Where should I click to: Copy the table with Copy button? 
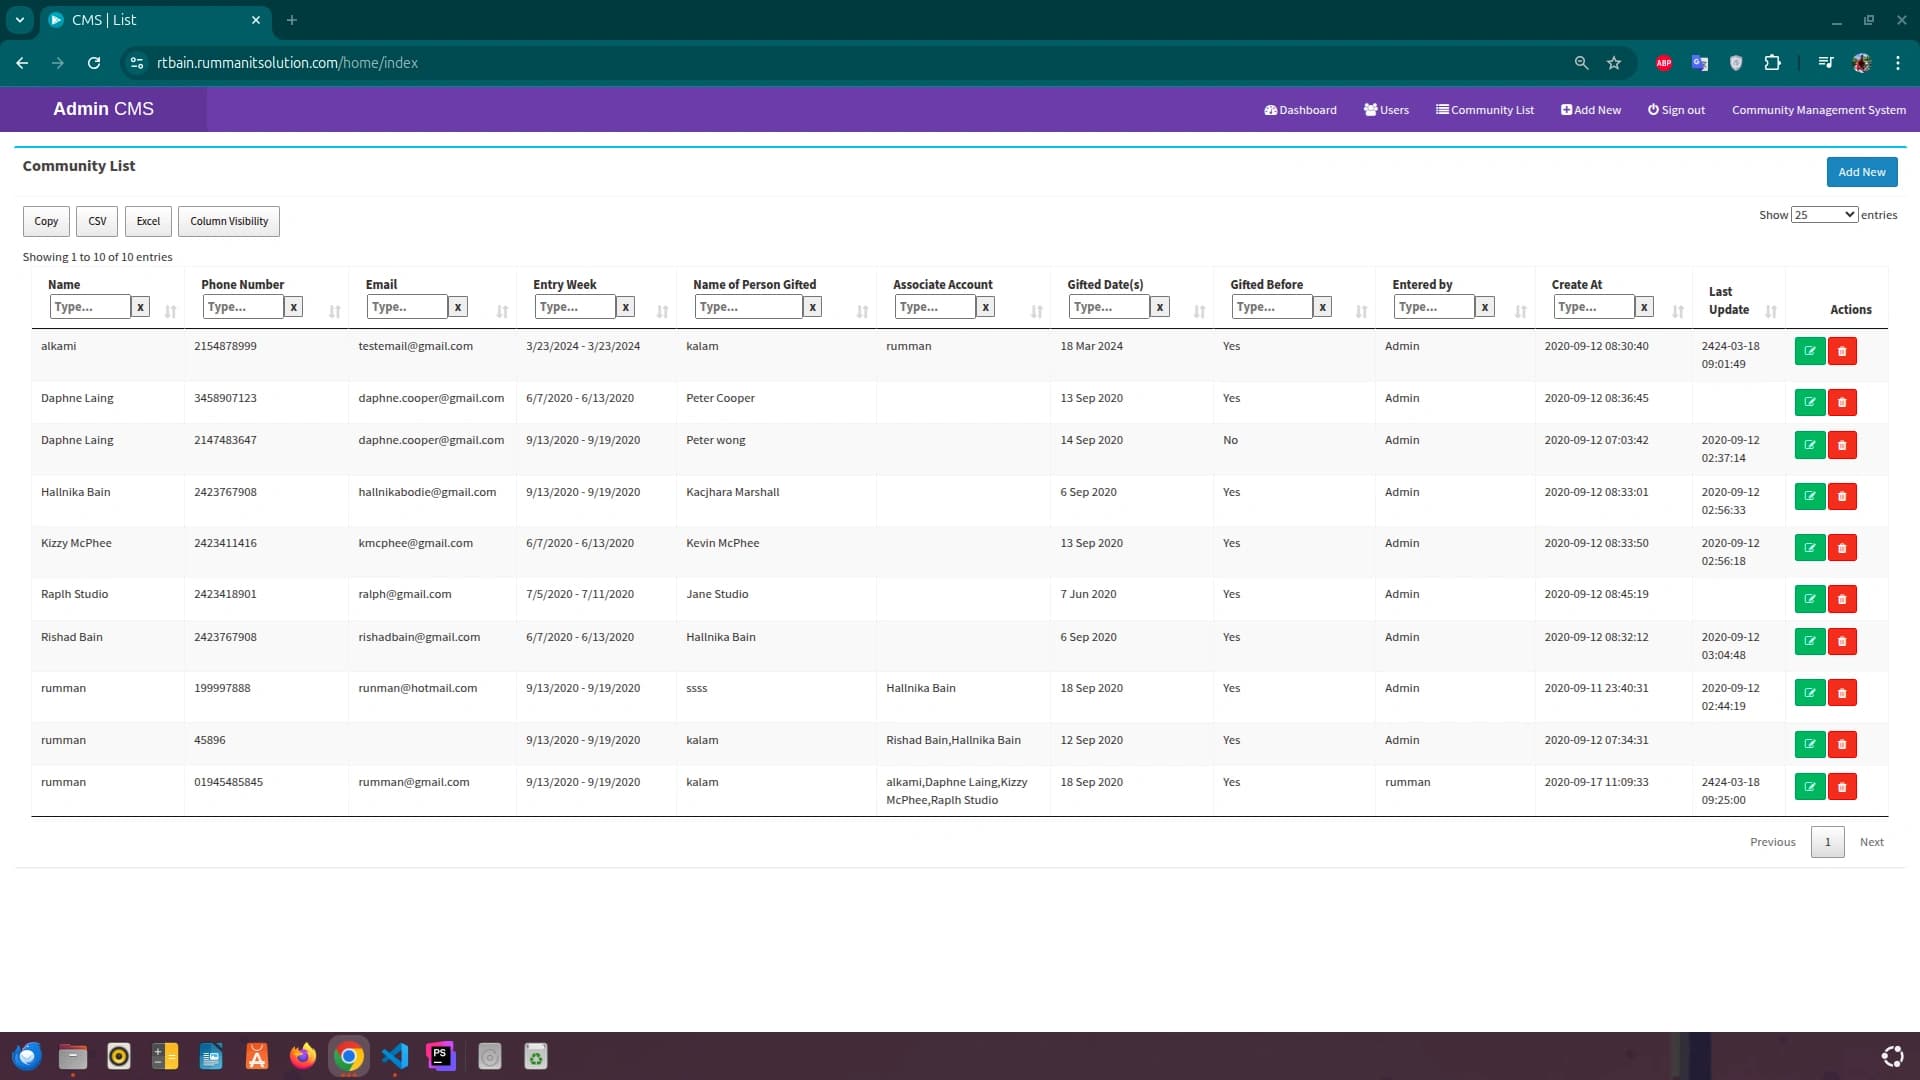pos(46,221)
